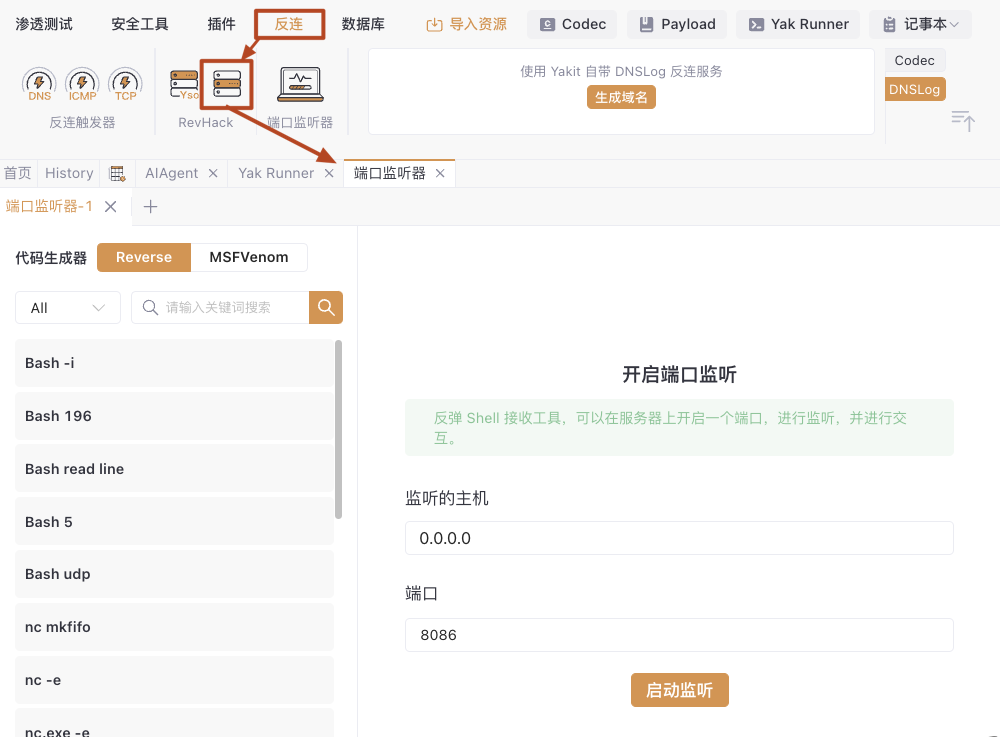Click the 启动监听 start button
Image resolution: width=1000 pixels, height=737 pixels.
679,690
